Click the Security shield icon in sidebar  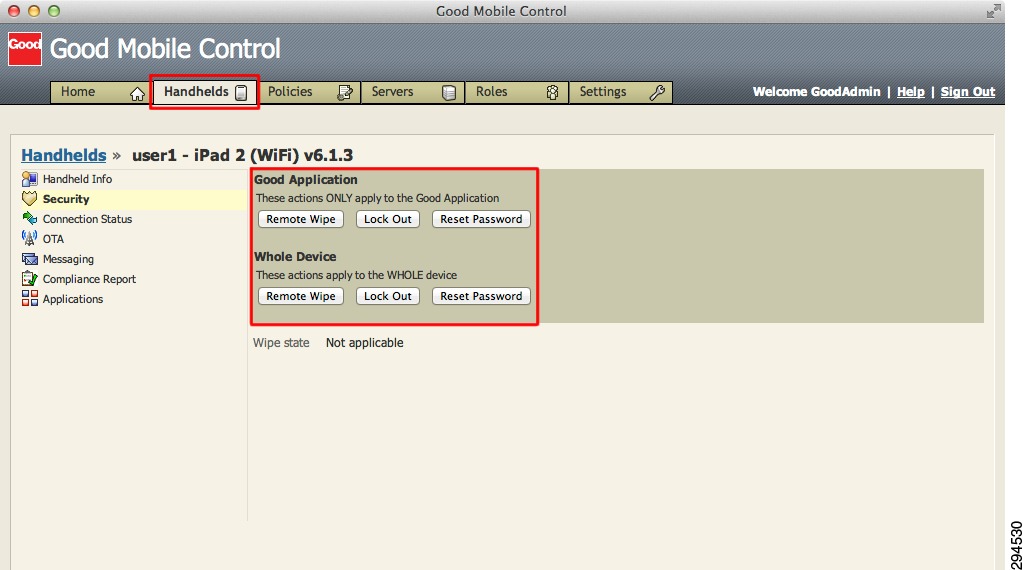click(x=29, y=198)
